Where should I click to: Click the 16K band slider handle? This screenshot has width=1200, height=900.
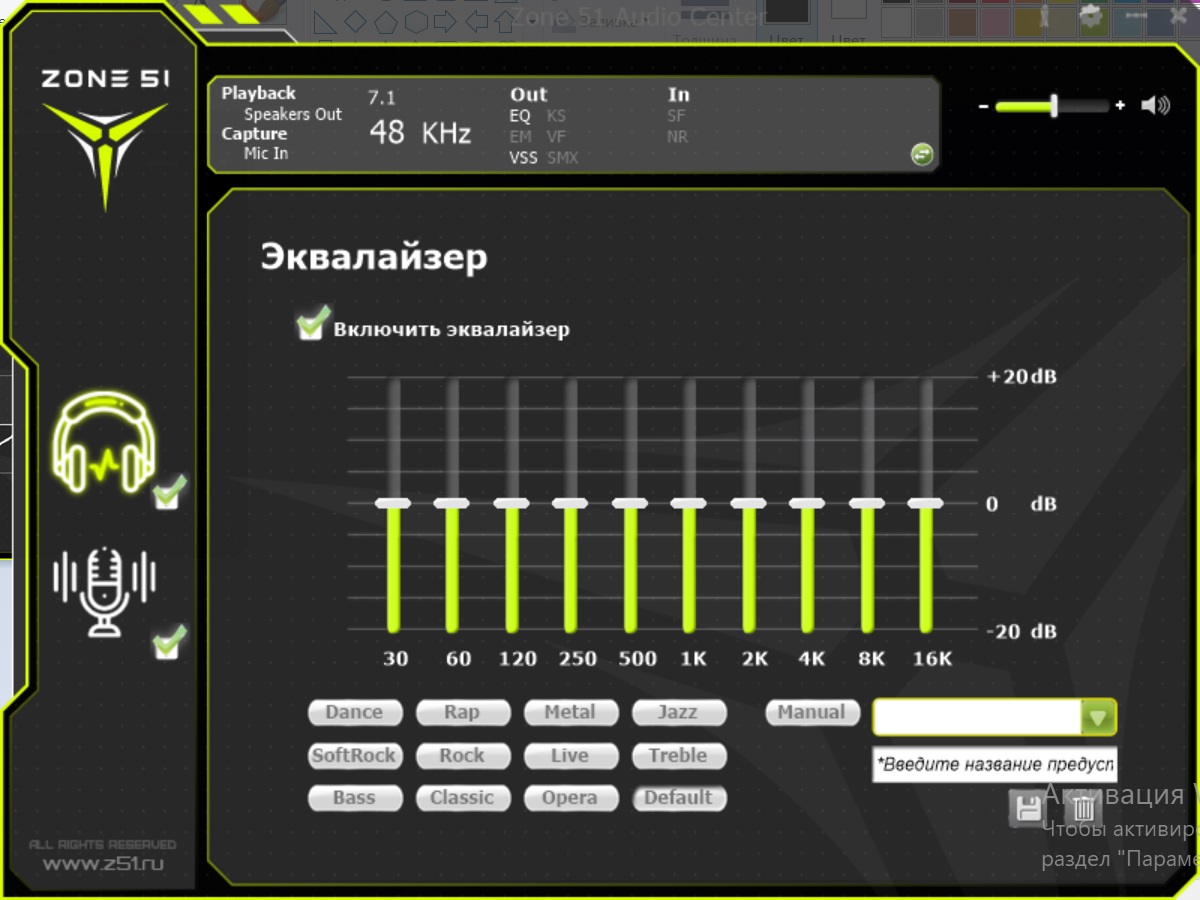pos(926,503)
